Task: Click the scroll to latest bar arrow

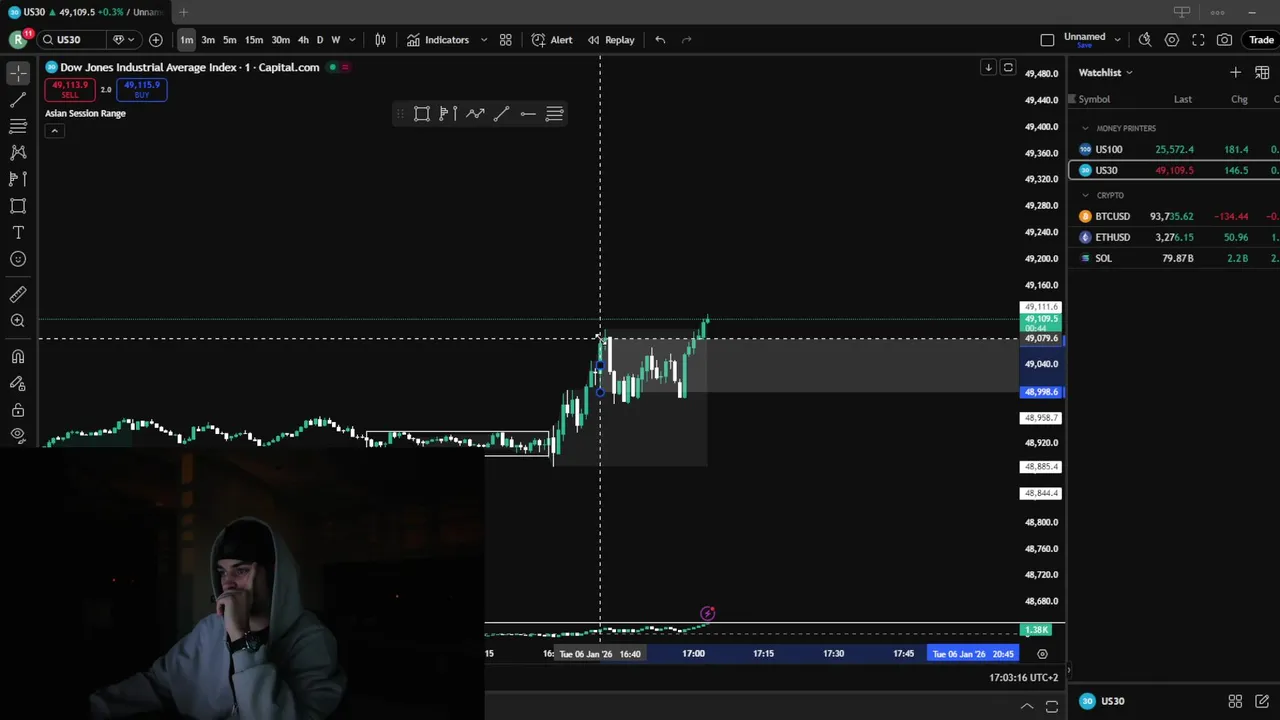Action: [x=988, y=67]
